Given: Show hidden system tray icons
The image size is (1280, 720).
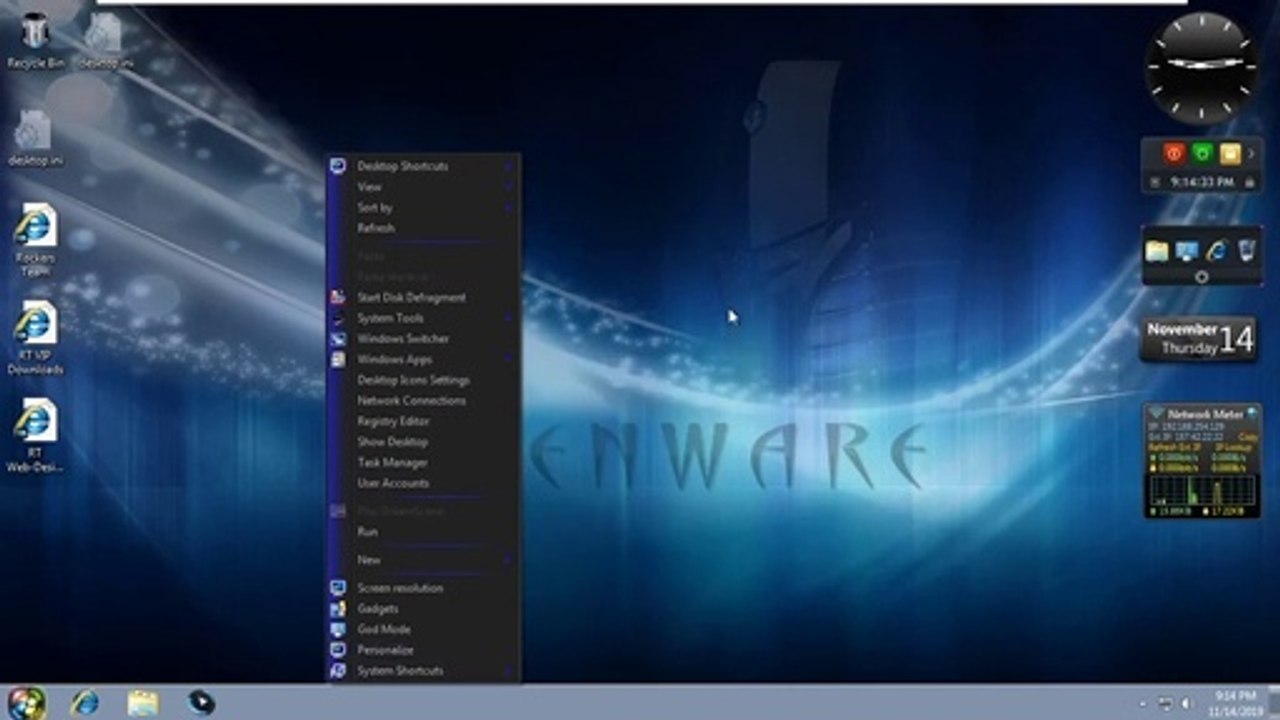Looking at the screenshot, I should click(1142, 703).
